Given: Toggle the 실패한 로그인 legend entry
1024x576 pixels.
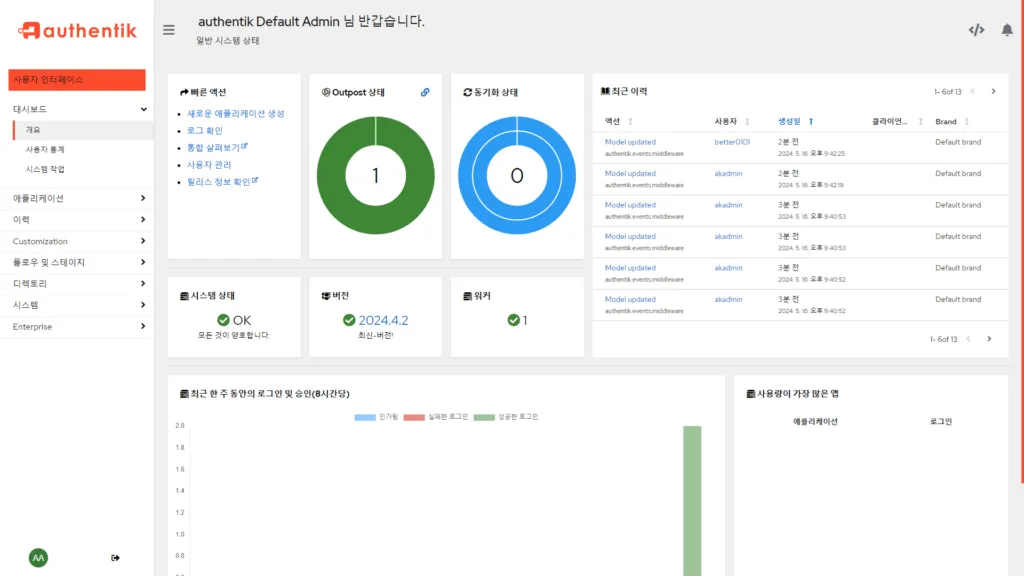Looking at the screenshot, I should (433, 416).
